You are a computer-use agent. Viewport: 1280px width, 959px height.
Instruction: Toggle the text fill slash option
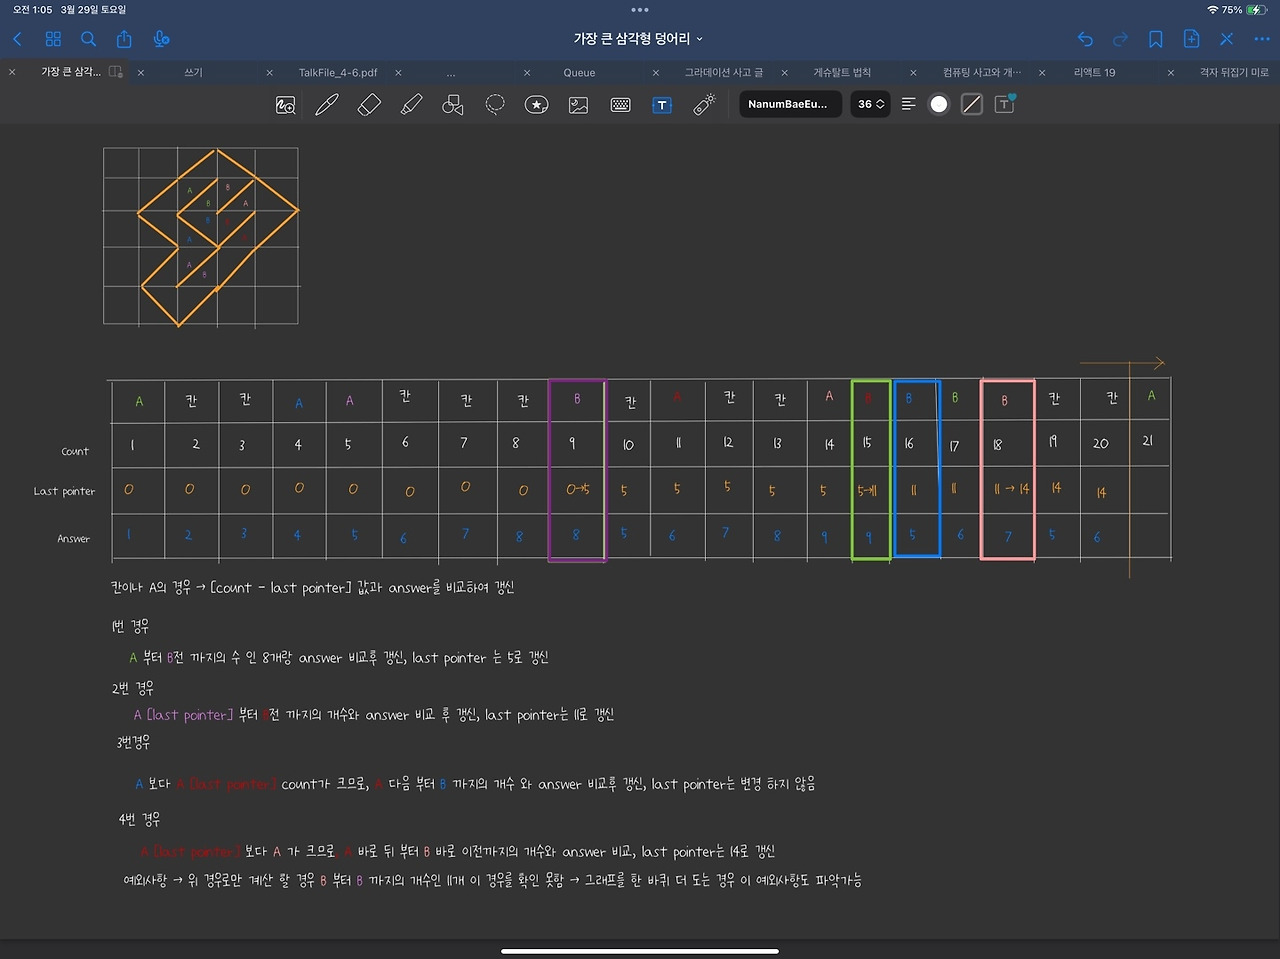[971, 104]
